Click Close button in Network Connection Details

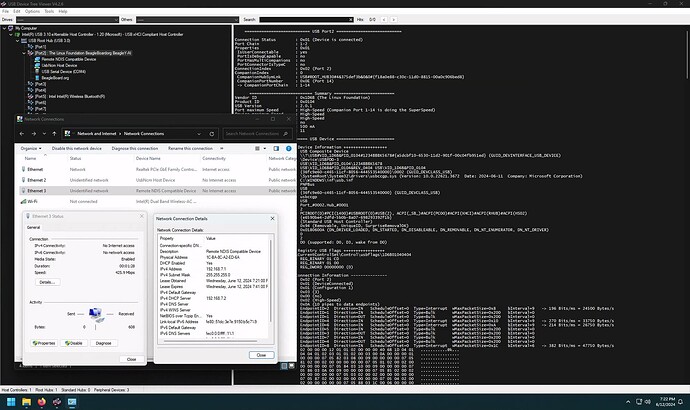(261, 355)
